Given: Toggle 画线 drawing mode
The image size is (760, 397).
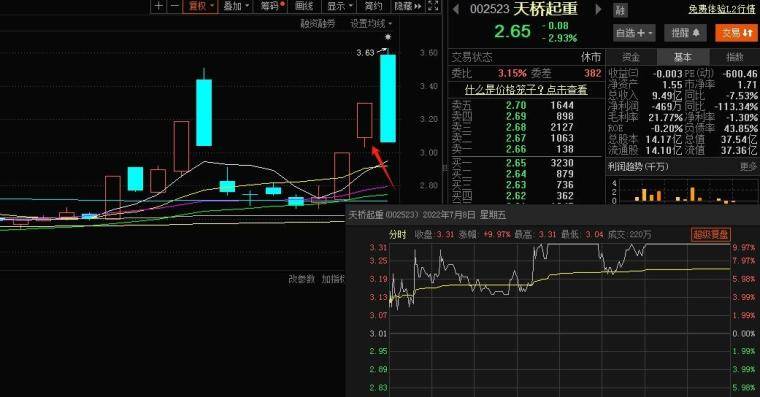Looking at the screenshot, I should [304, 6].
